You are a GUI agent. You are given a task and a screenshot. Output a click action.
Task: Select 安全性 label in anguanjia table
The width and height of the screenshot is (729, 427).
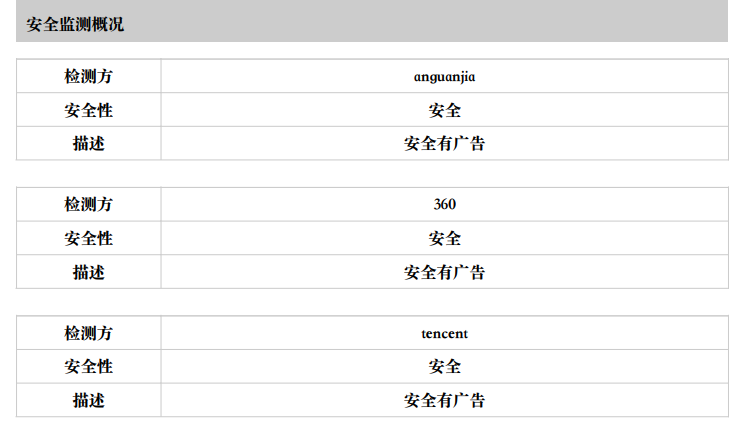click(x=88, y=110)
